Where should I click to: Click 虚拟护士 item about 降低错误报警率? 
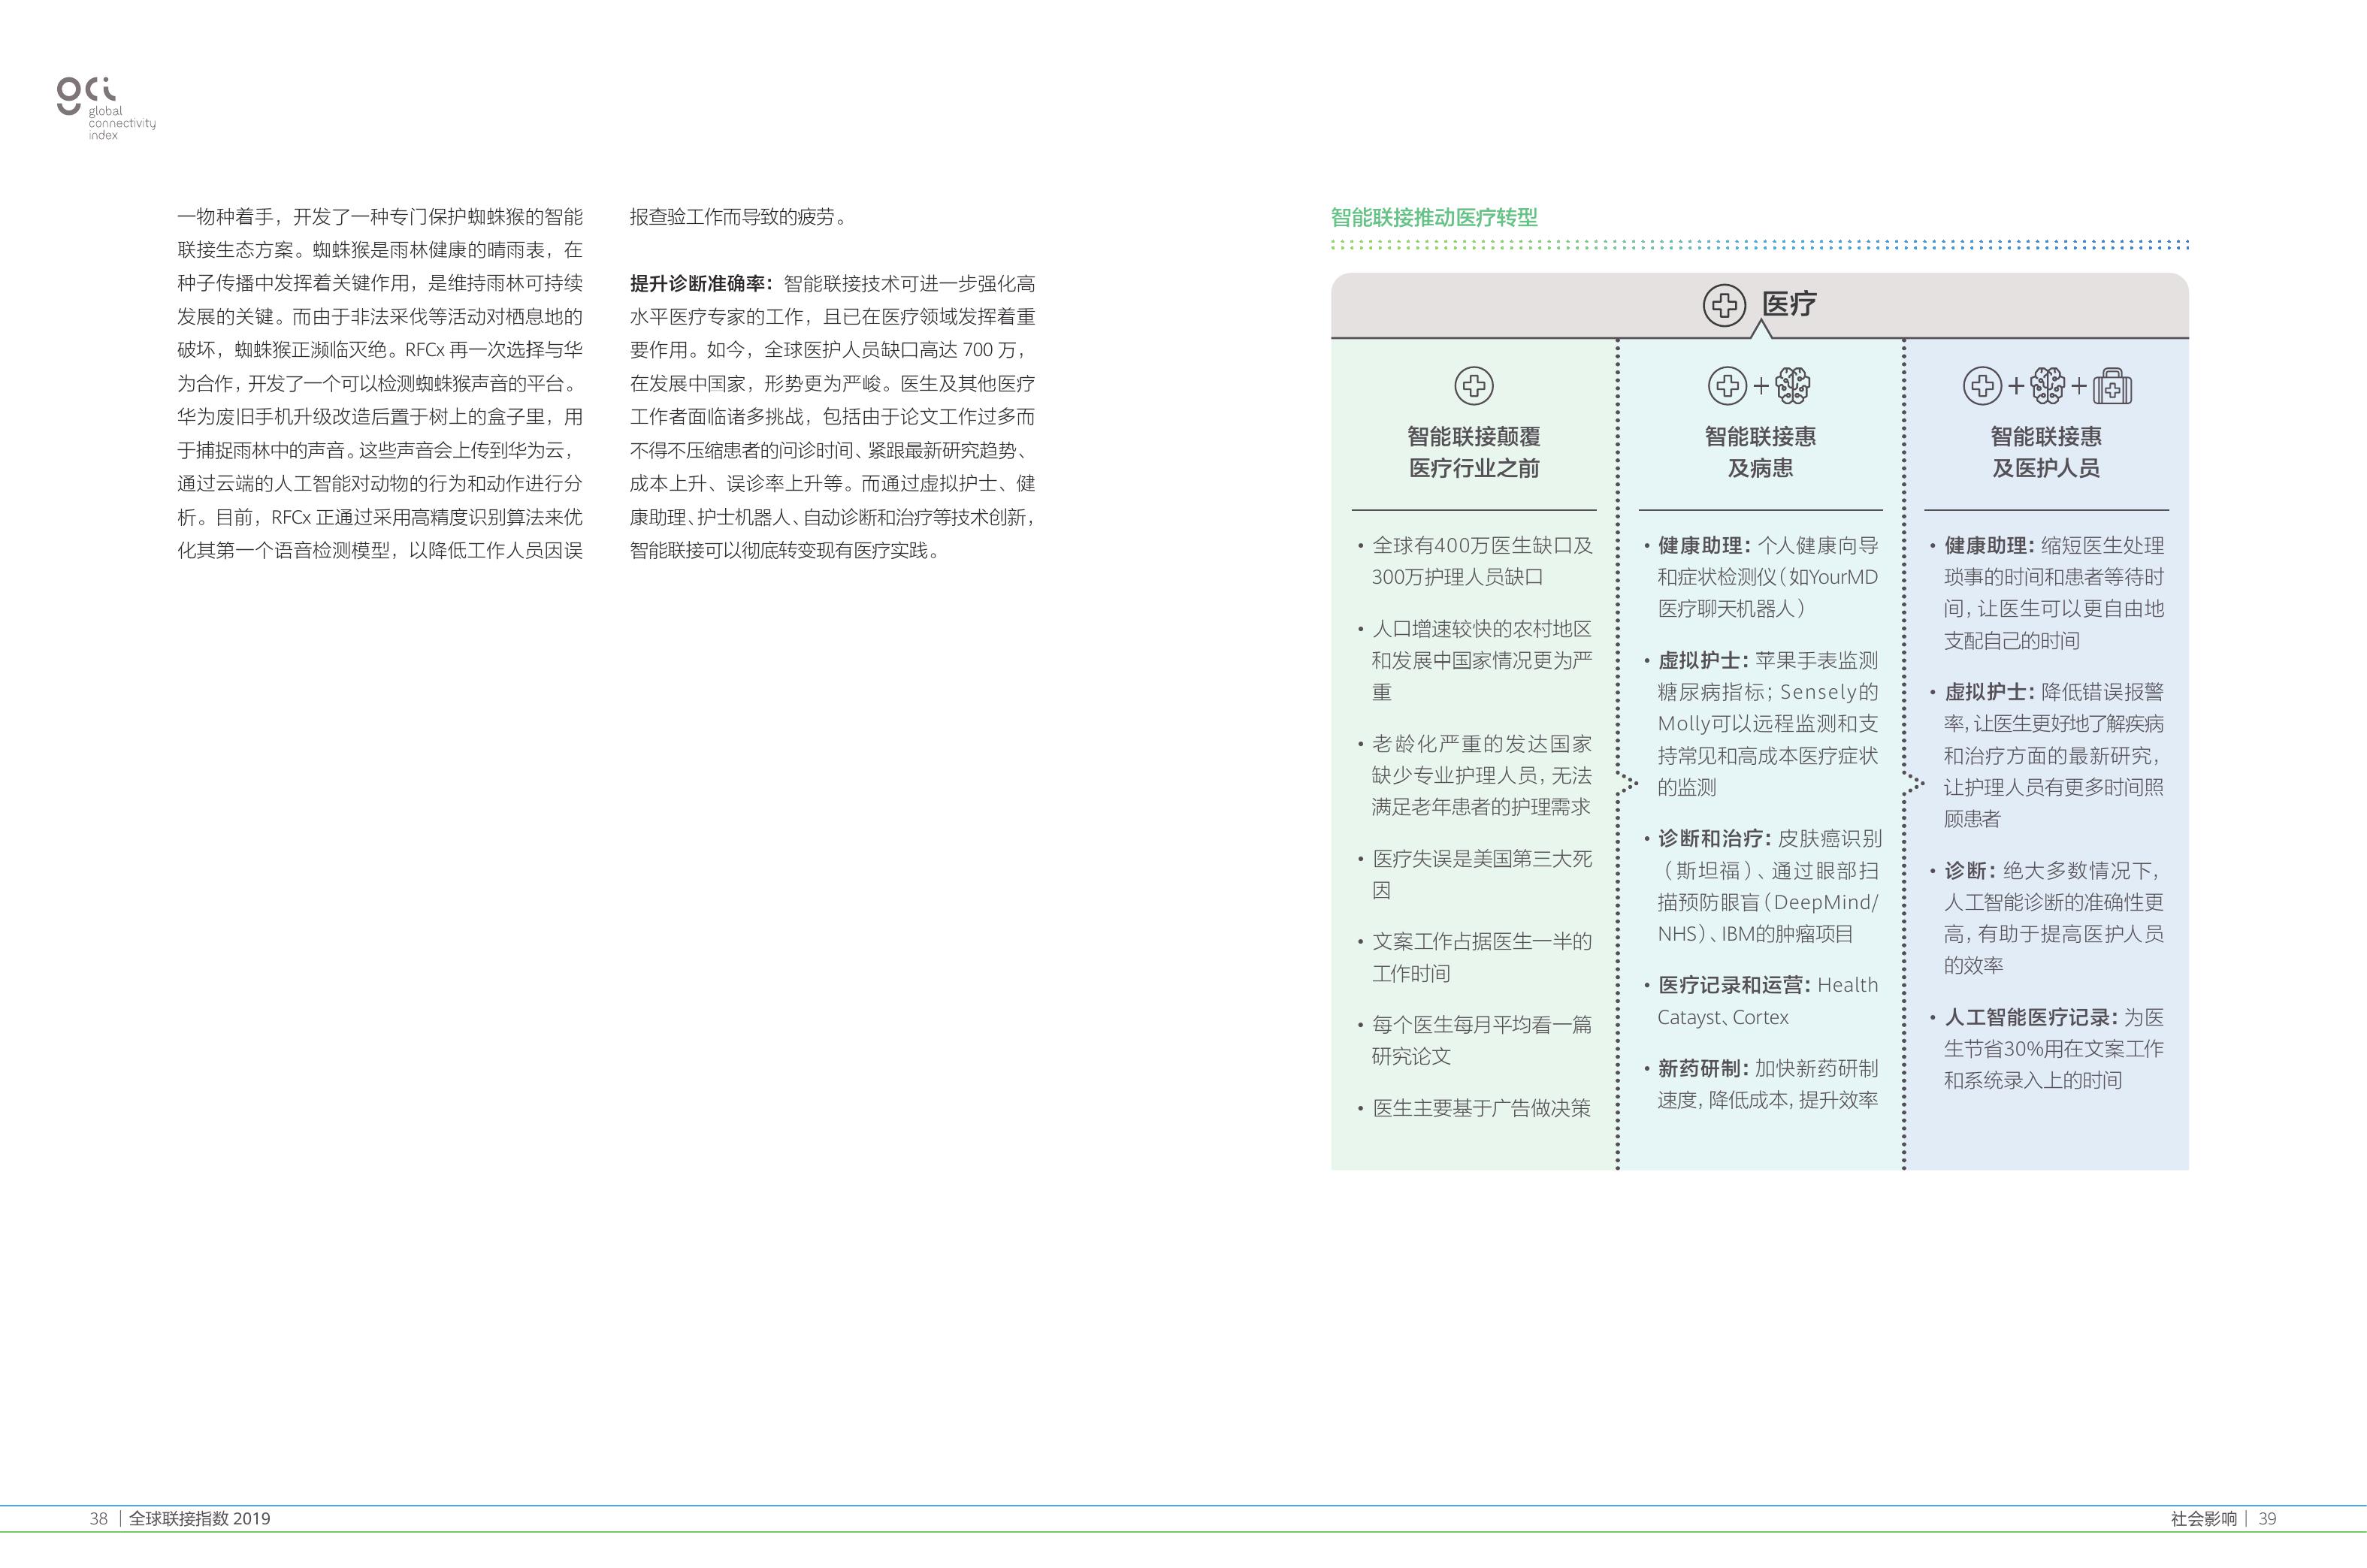pos(2048,755)
